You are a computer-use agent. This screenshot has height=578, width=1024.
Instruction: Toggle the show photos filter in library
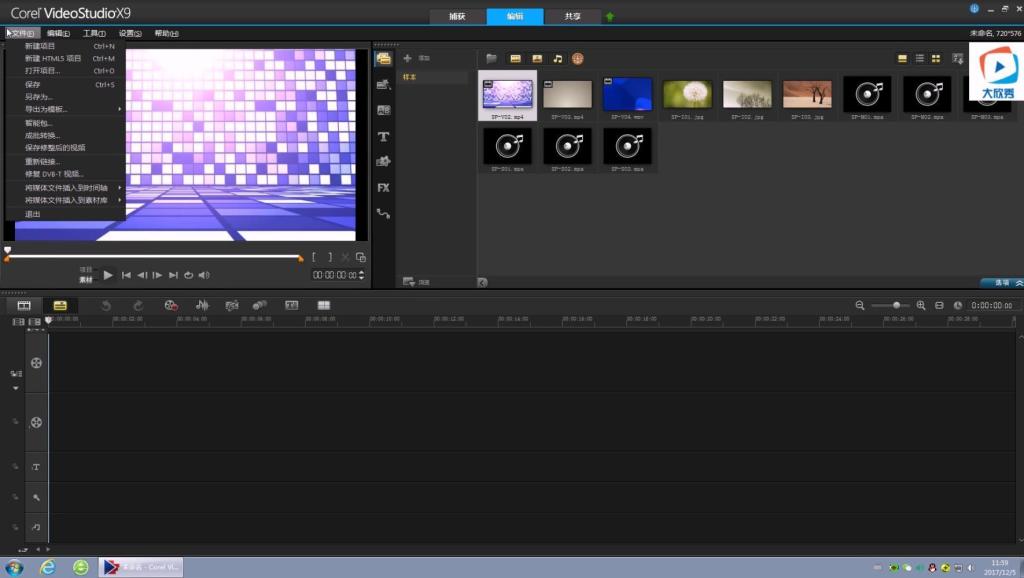[536, 59]
